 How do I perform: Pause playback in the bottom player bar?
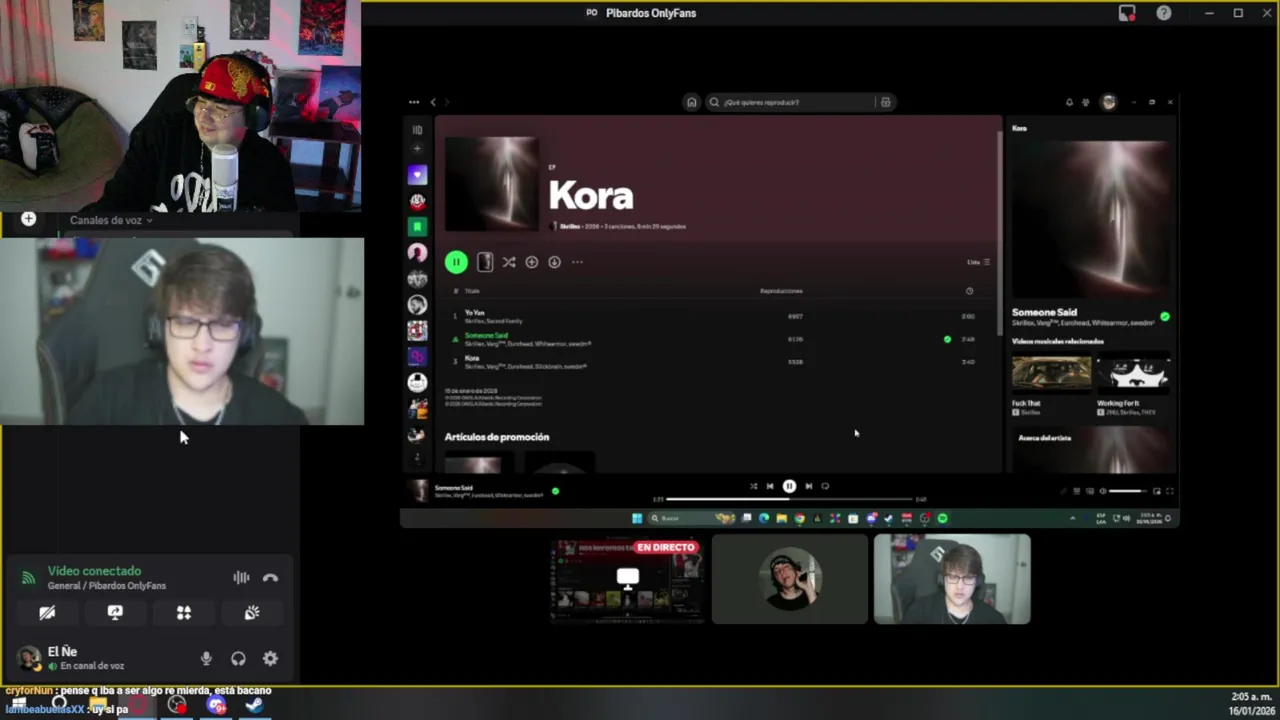coord(789,486)
